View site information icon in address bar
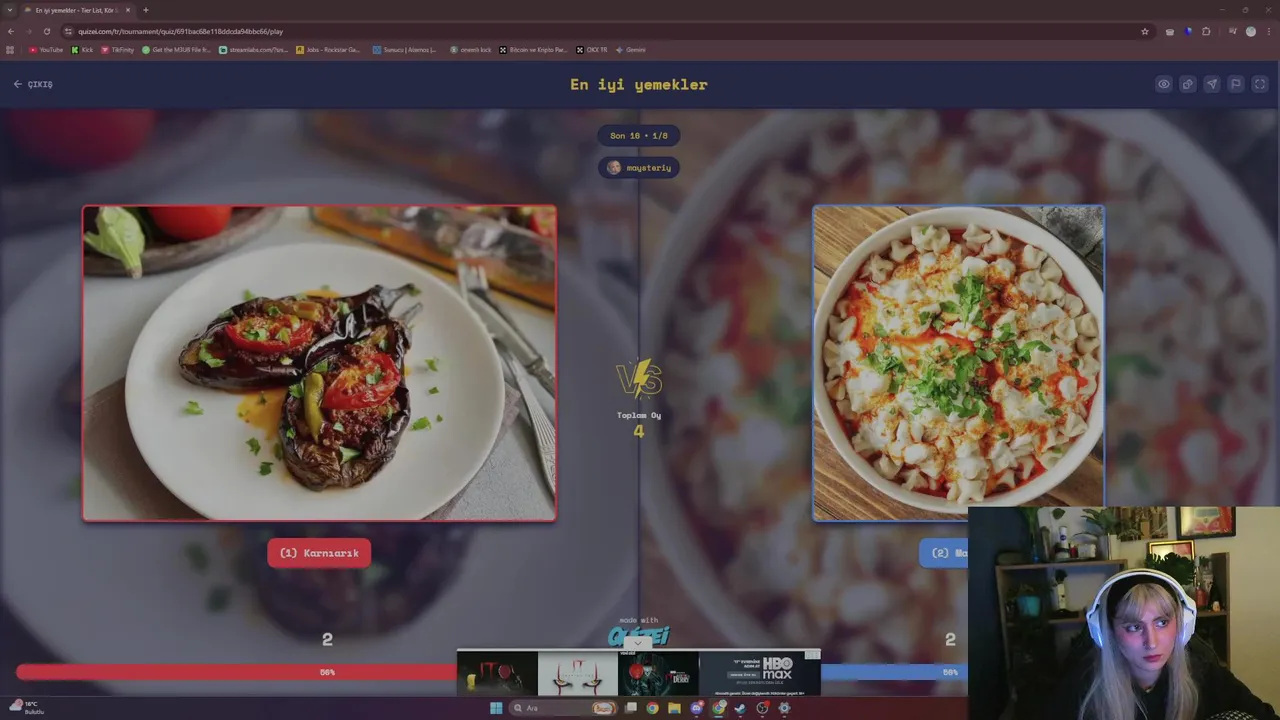This screenshot has height=720, width=1280. click(x=68, y=31)
